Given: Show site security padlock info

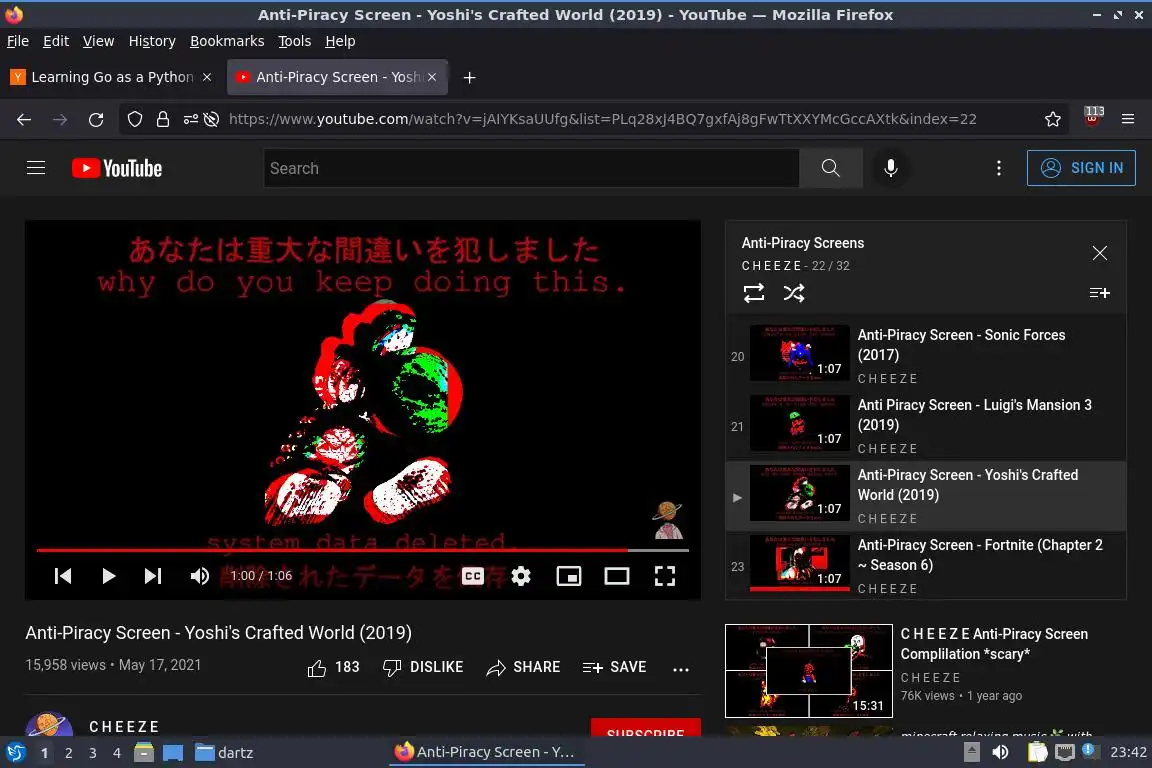Looking at the screenshot, I should [163, 119].
